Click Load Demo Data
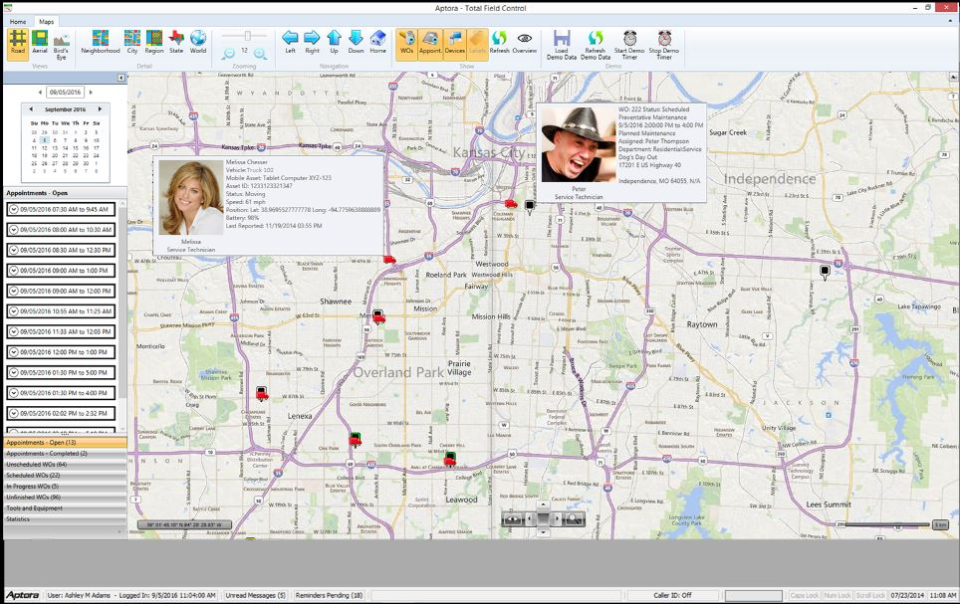The image size is (960, 604). pyautogui.click(x=561, y=45)
